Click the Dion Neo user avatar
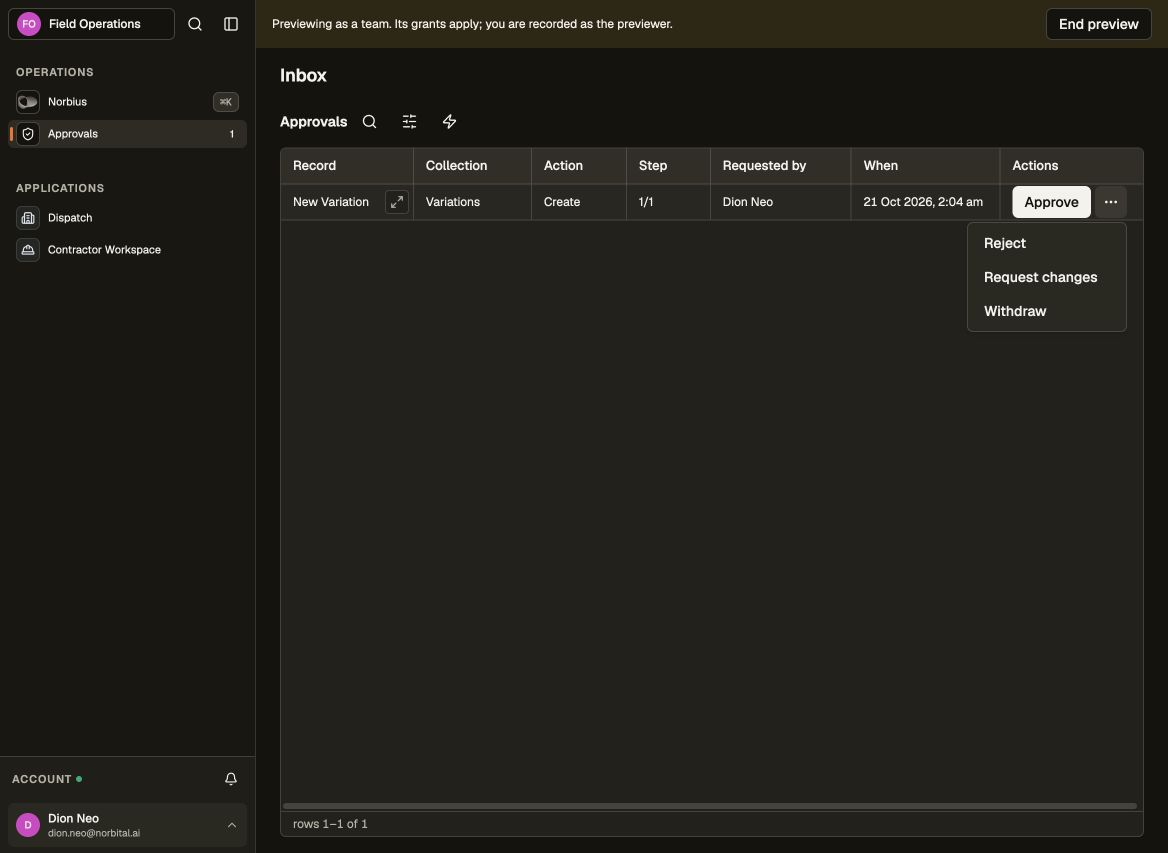Image resolution: width=1168 pixels, height=853 pixels. tap(28, 825)
